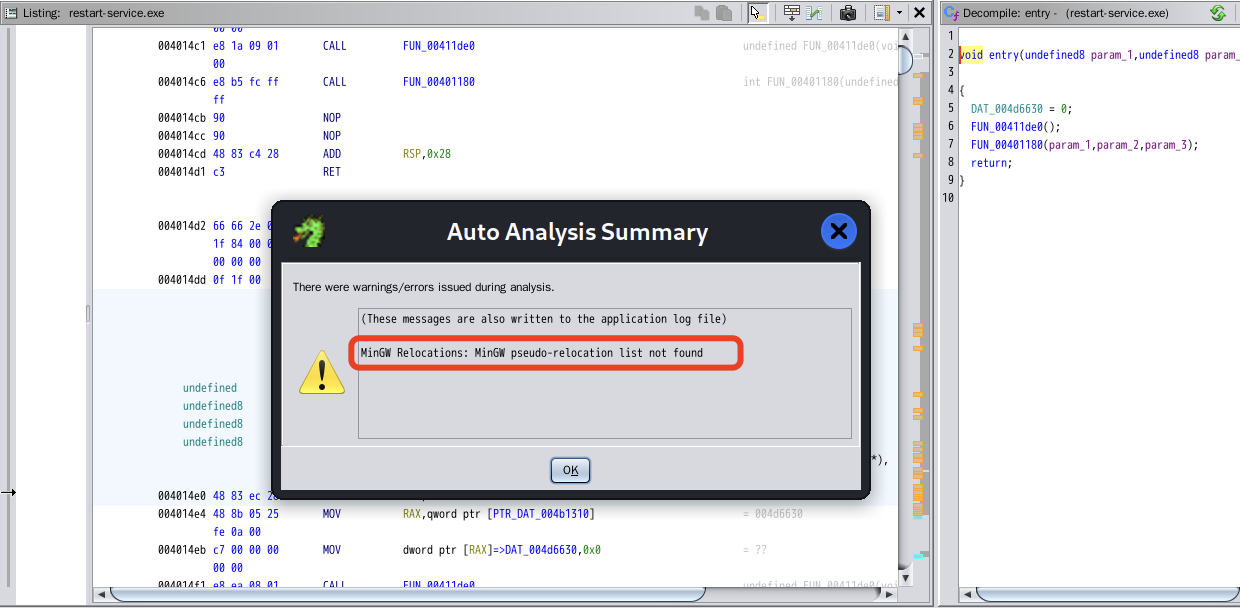Image resolution: width=1240 pixels, height=608 pixels.
Task: Click FUN_00401180 call in decompiler
Action: click(1006, 145)
